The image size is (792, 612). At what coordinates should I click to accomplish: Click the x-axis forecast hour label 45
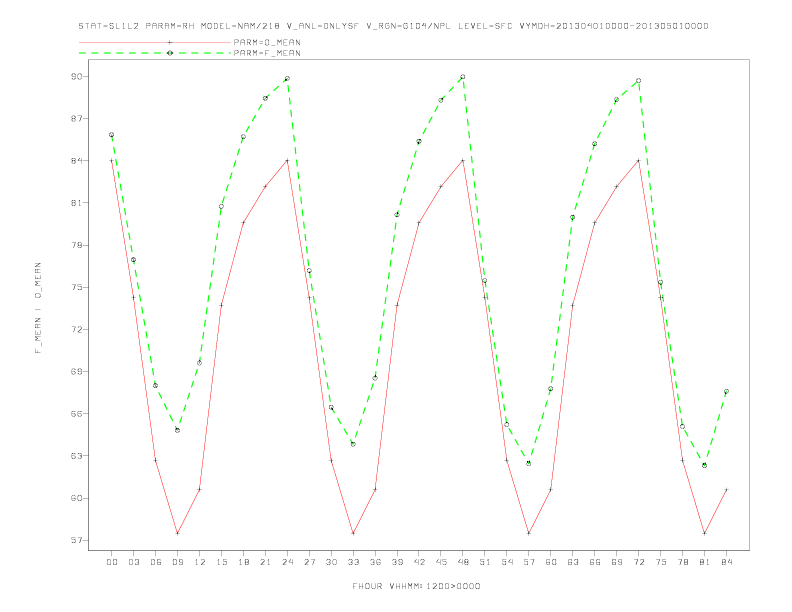pos(441,562)
